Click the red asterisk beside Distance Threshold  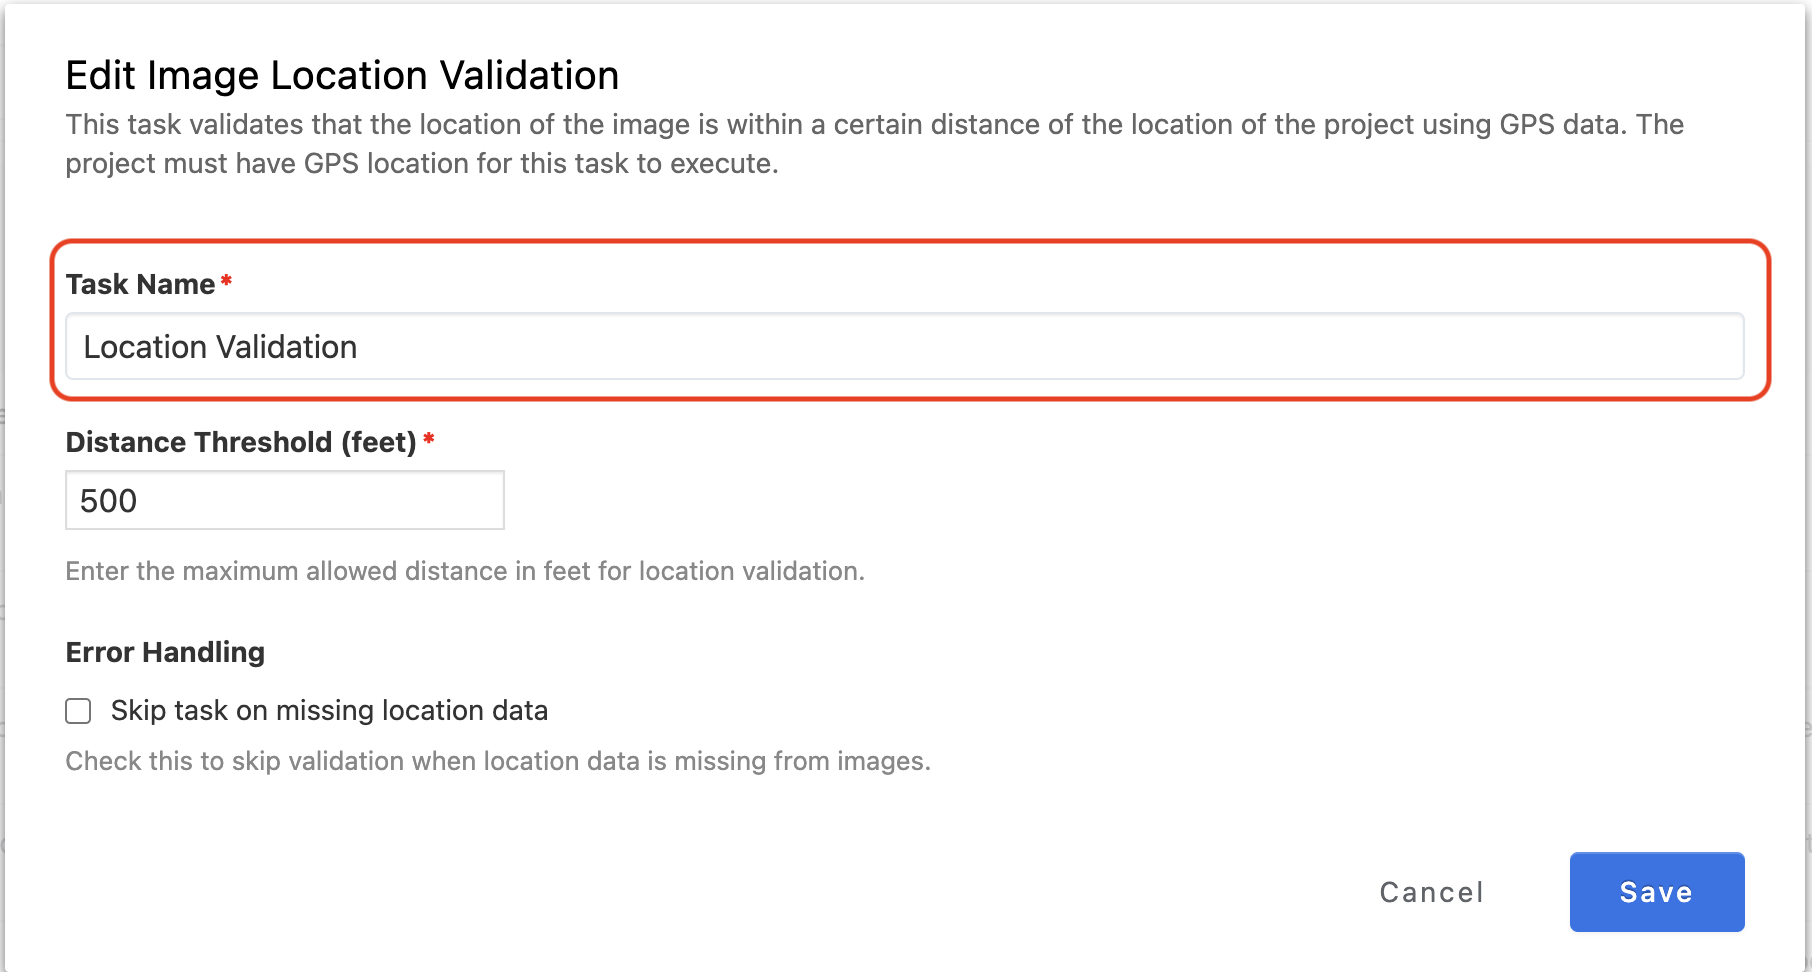[x=429, y=438]
